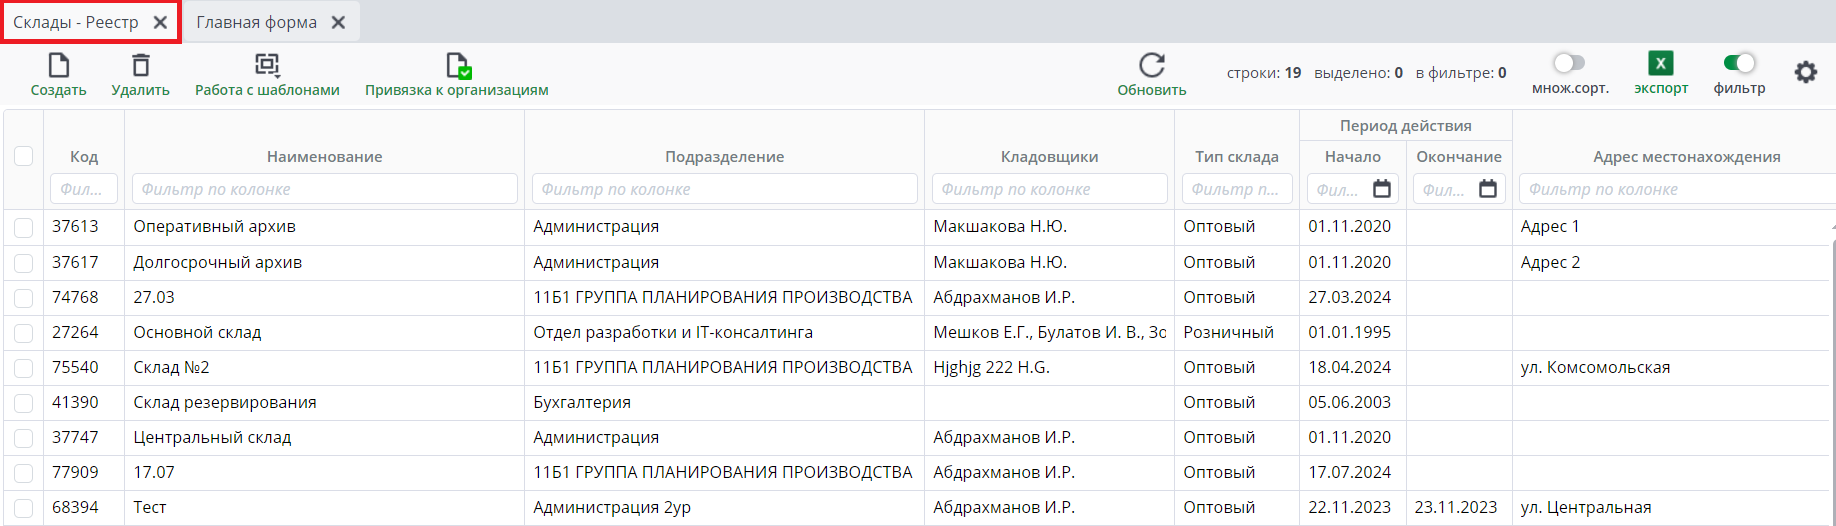Viewport: 1836px width, 526px height.
Task: Open the Начало date filter calendar
Action: tap(1382, 189)
